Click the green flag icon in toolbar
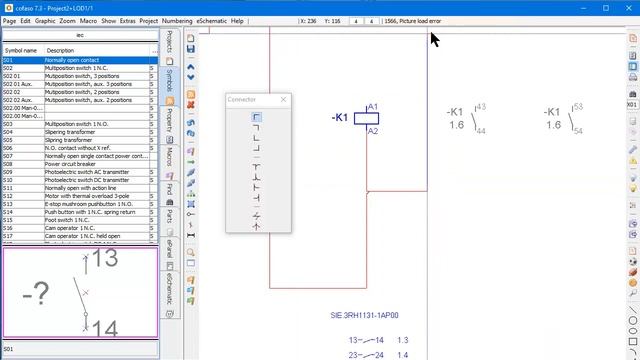Screen dimensions: 640x360 pyautogui.click(x=191, y=301)
